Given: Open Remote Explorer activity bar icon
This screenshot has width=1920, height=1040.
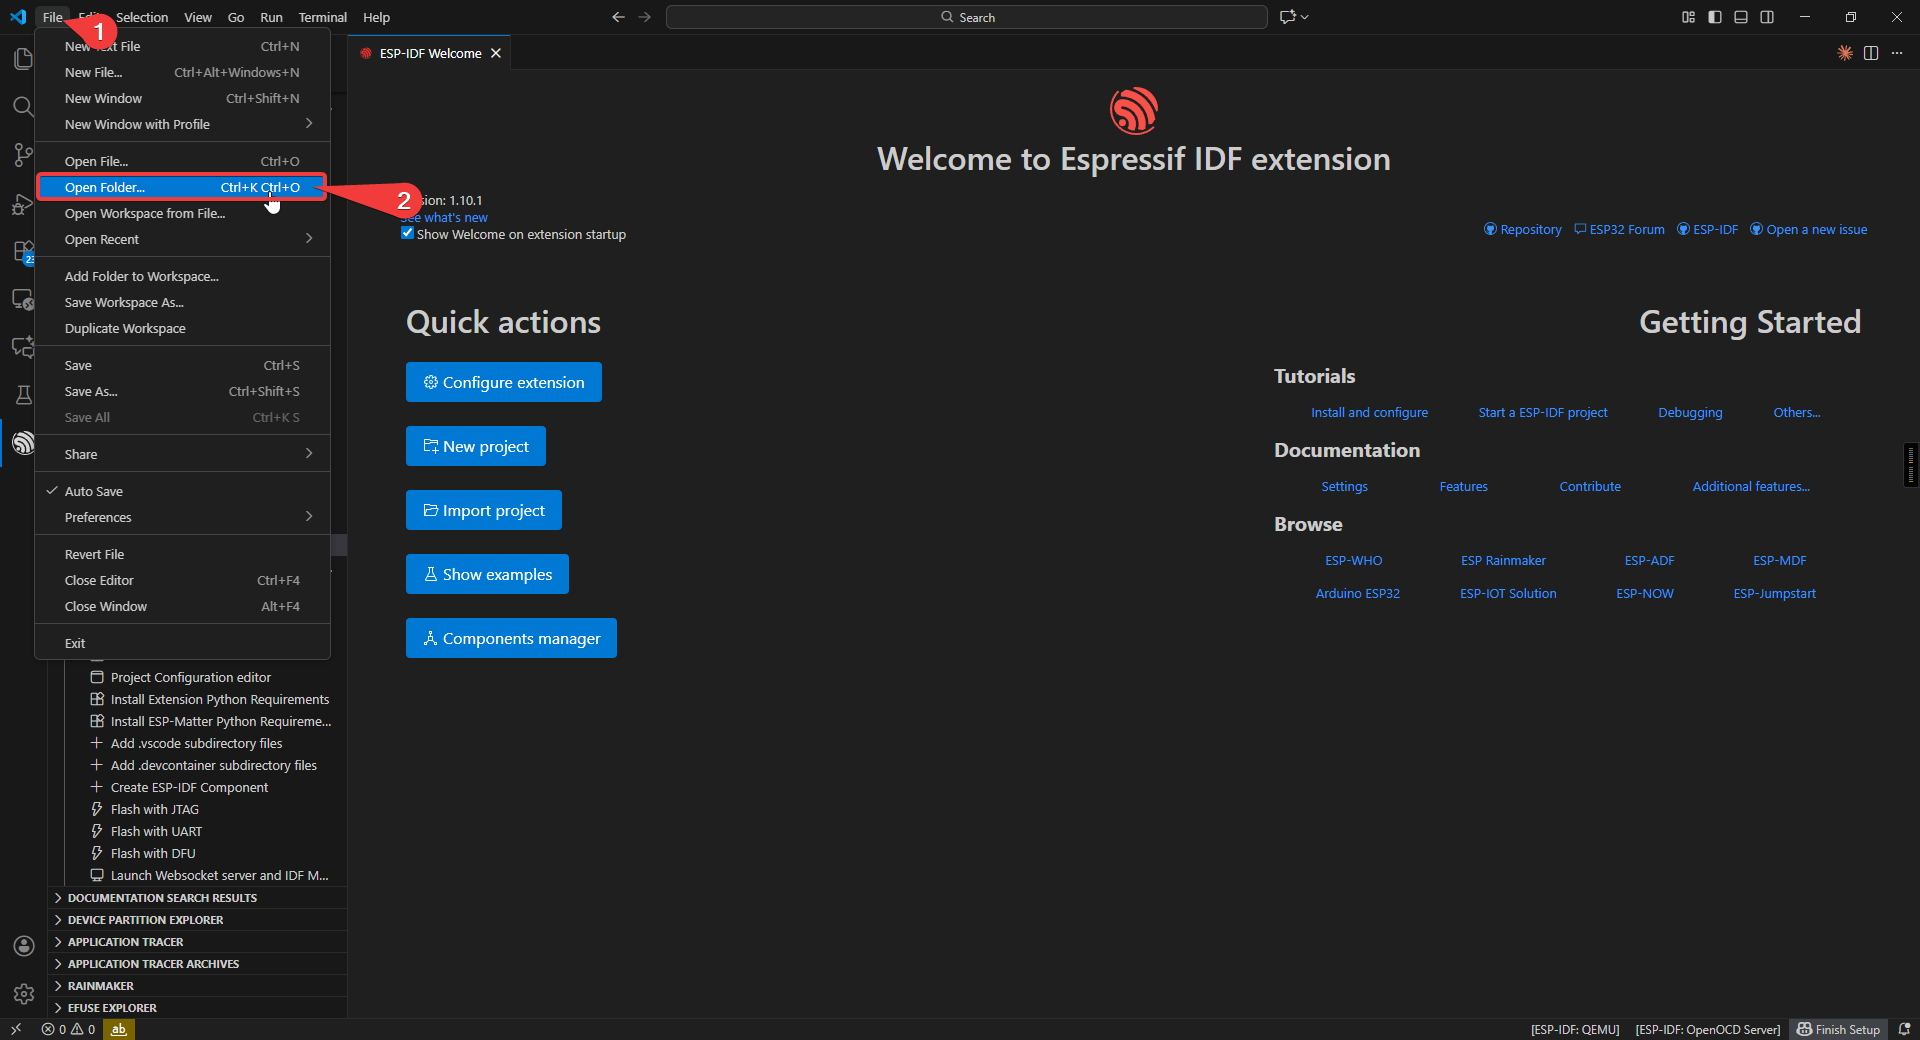Looking at the screenshot, I should [23, 299].
